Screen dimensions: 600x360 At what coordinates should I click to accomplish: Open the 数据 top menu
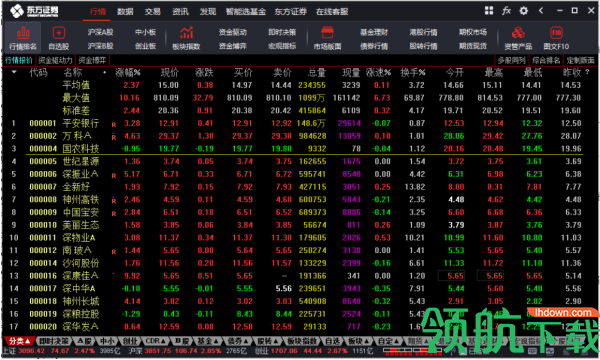pos(125,11)
